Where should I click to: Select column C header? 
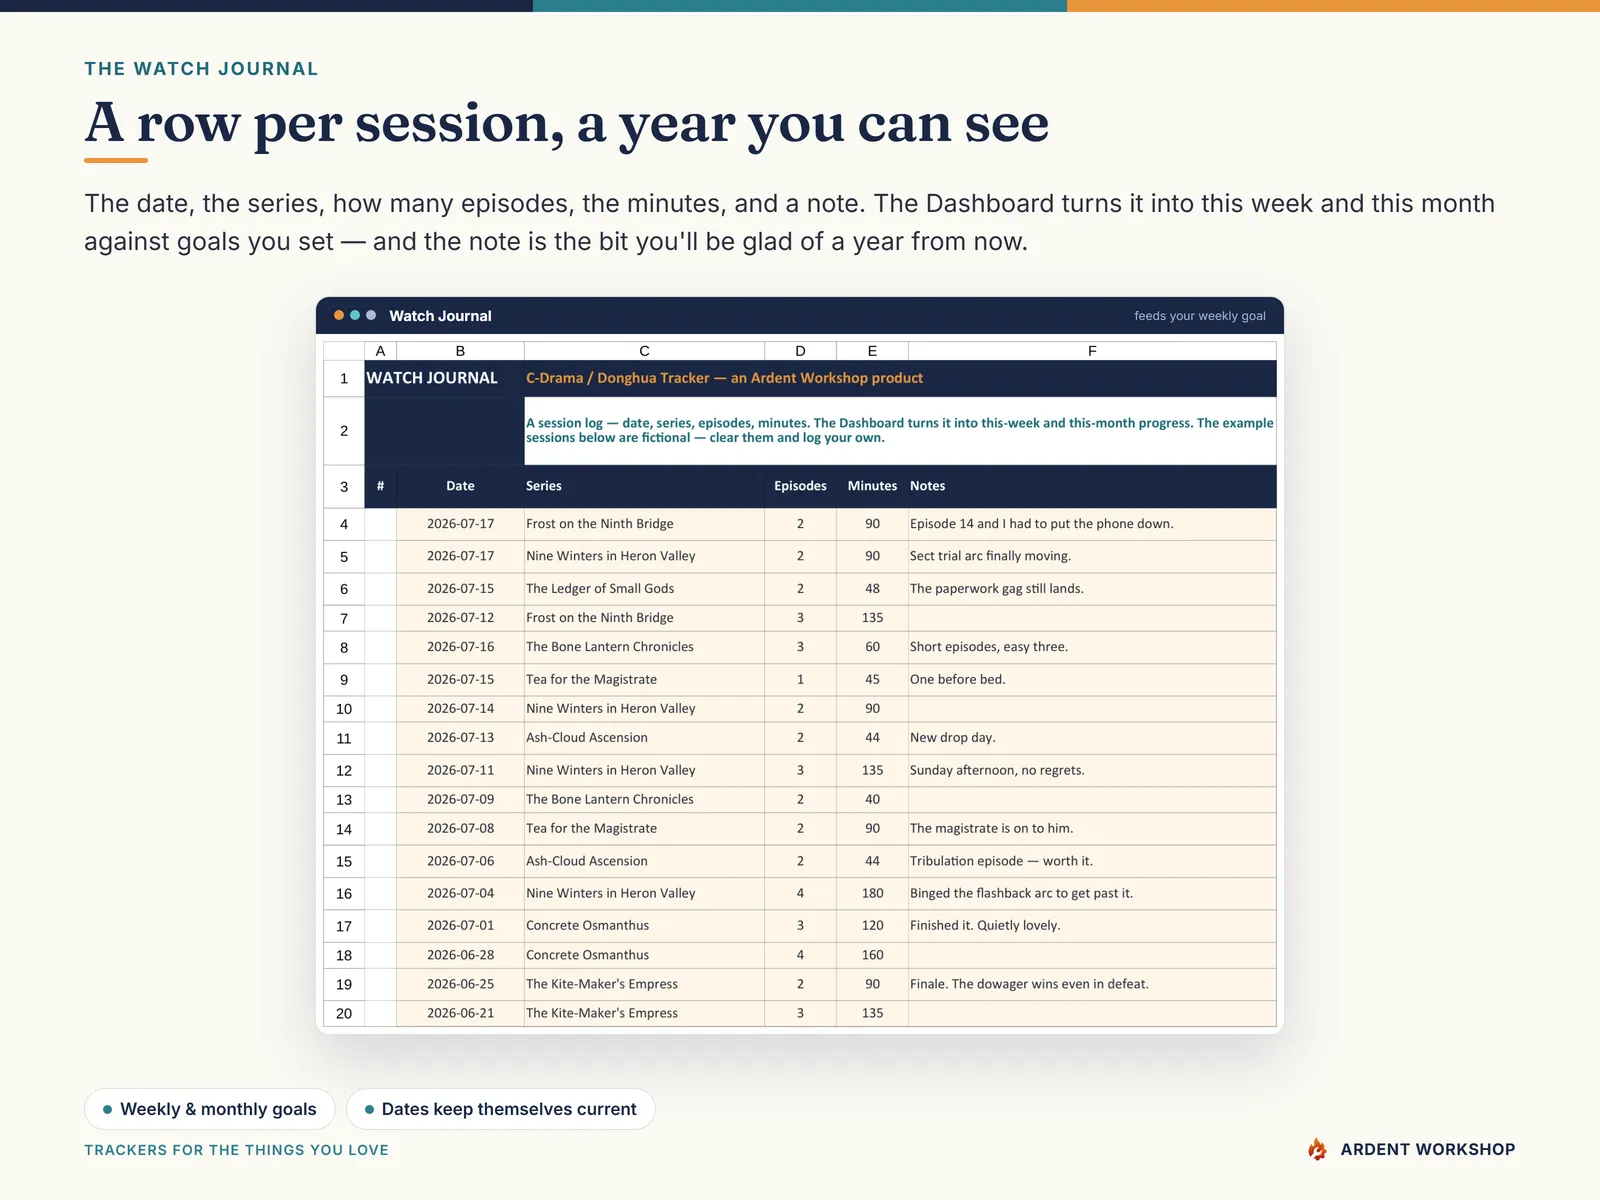point(644,351)
